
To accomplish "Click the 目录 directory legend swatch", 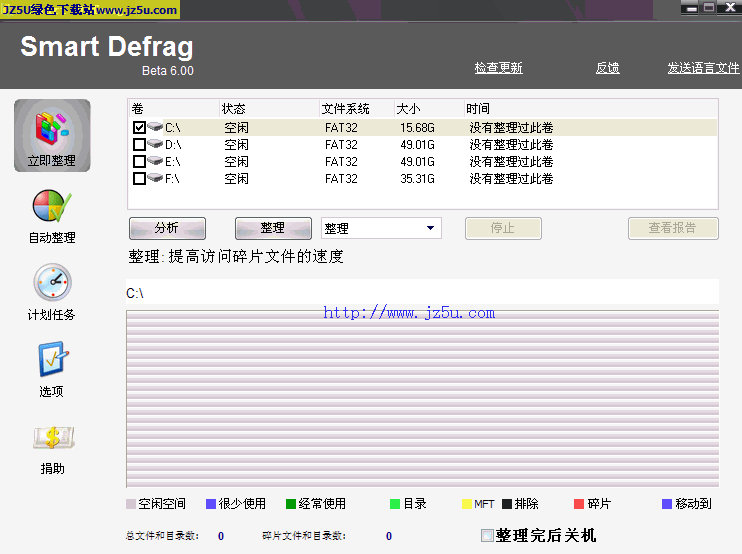I will click(x=395, y=504).
